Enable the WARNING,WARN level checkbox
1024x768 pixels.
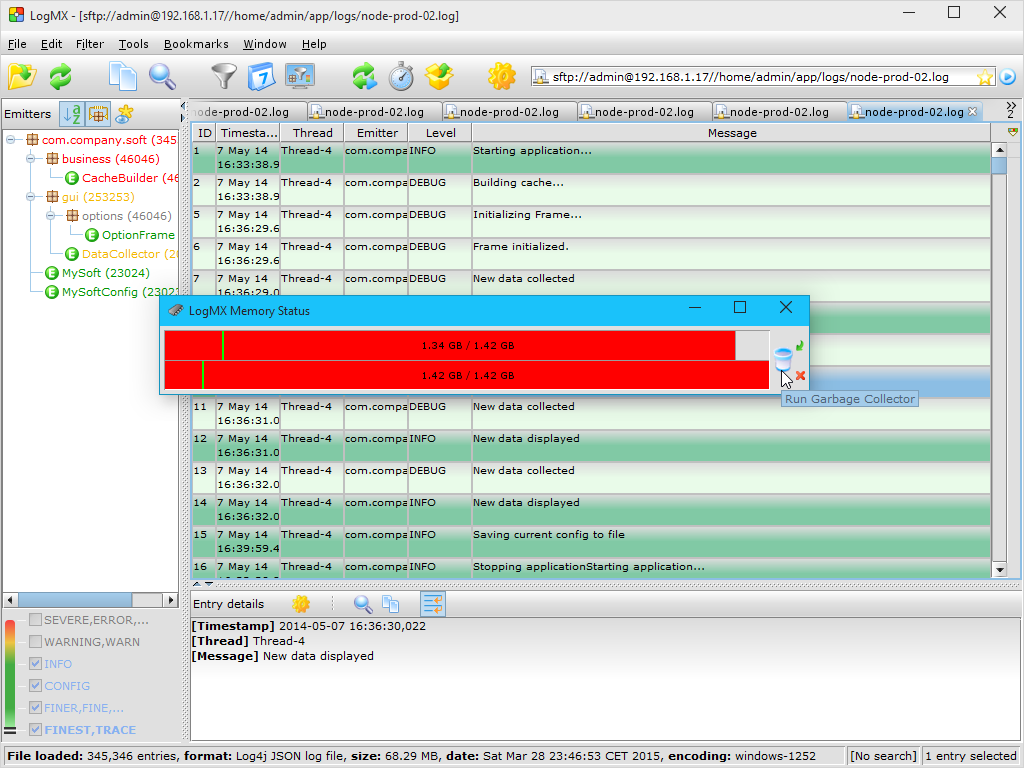tap(36, 641)
